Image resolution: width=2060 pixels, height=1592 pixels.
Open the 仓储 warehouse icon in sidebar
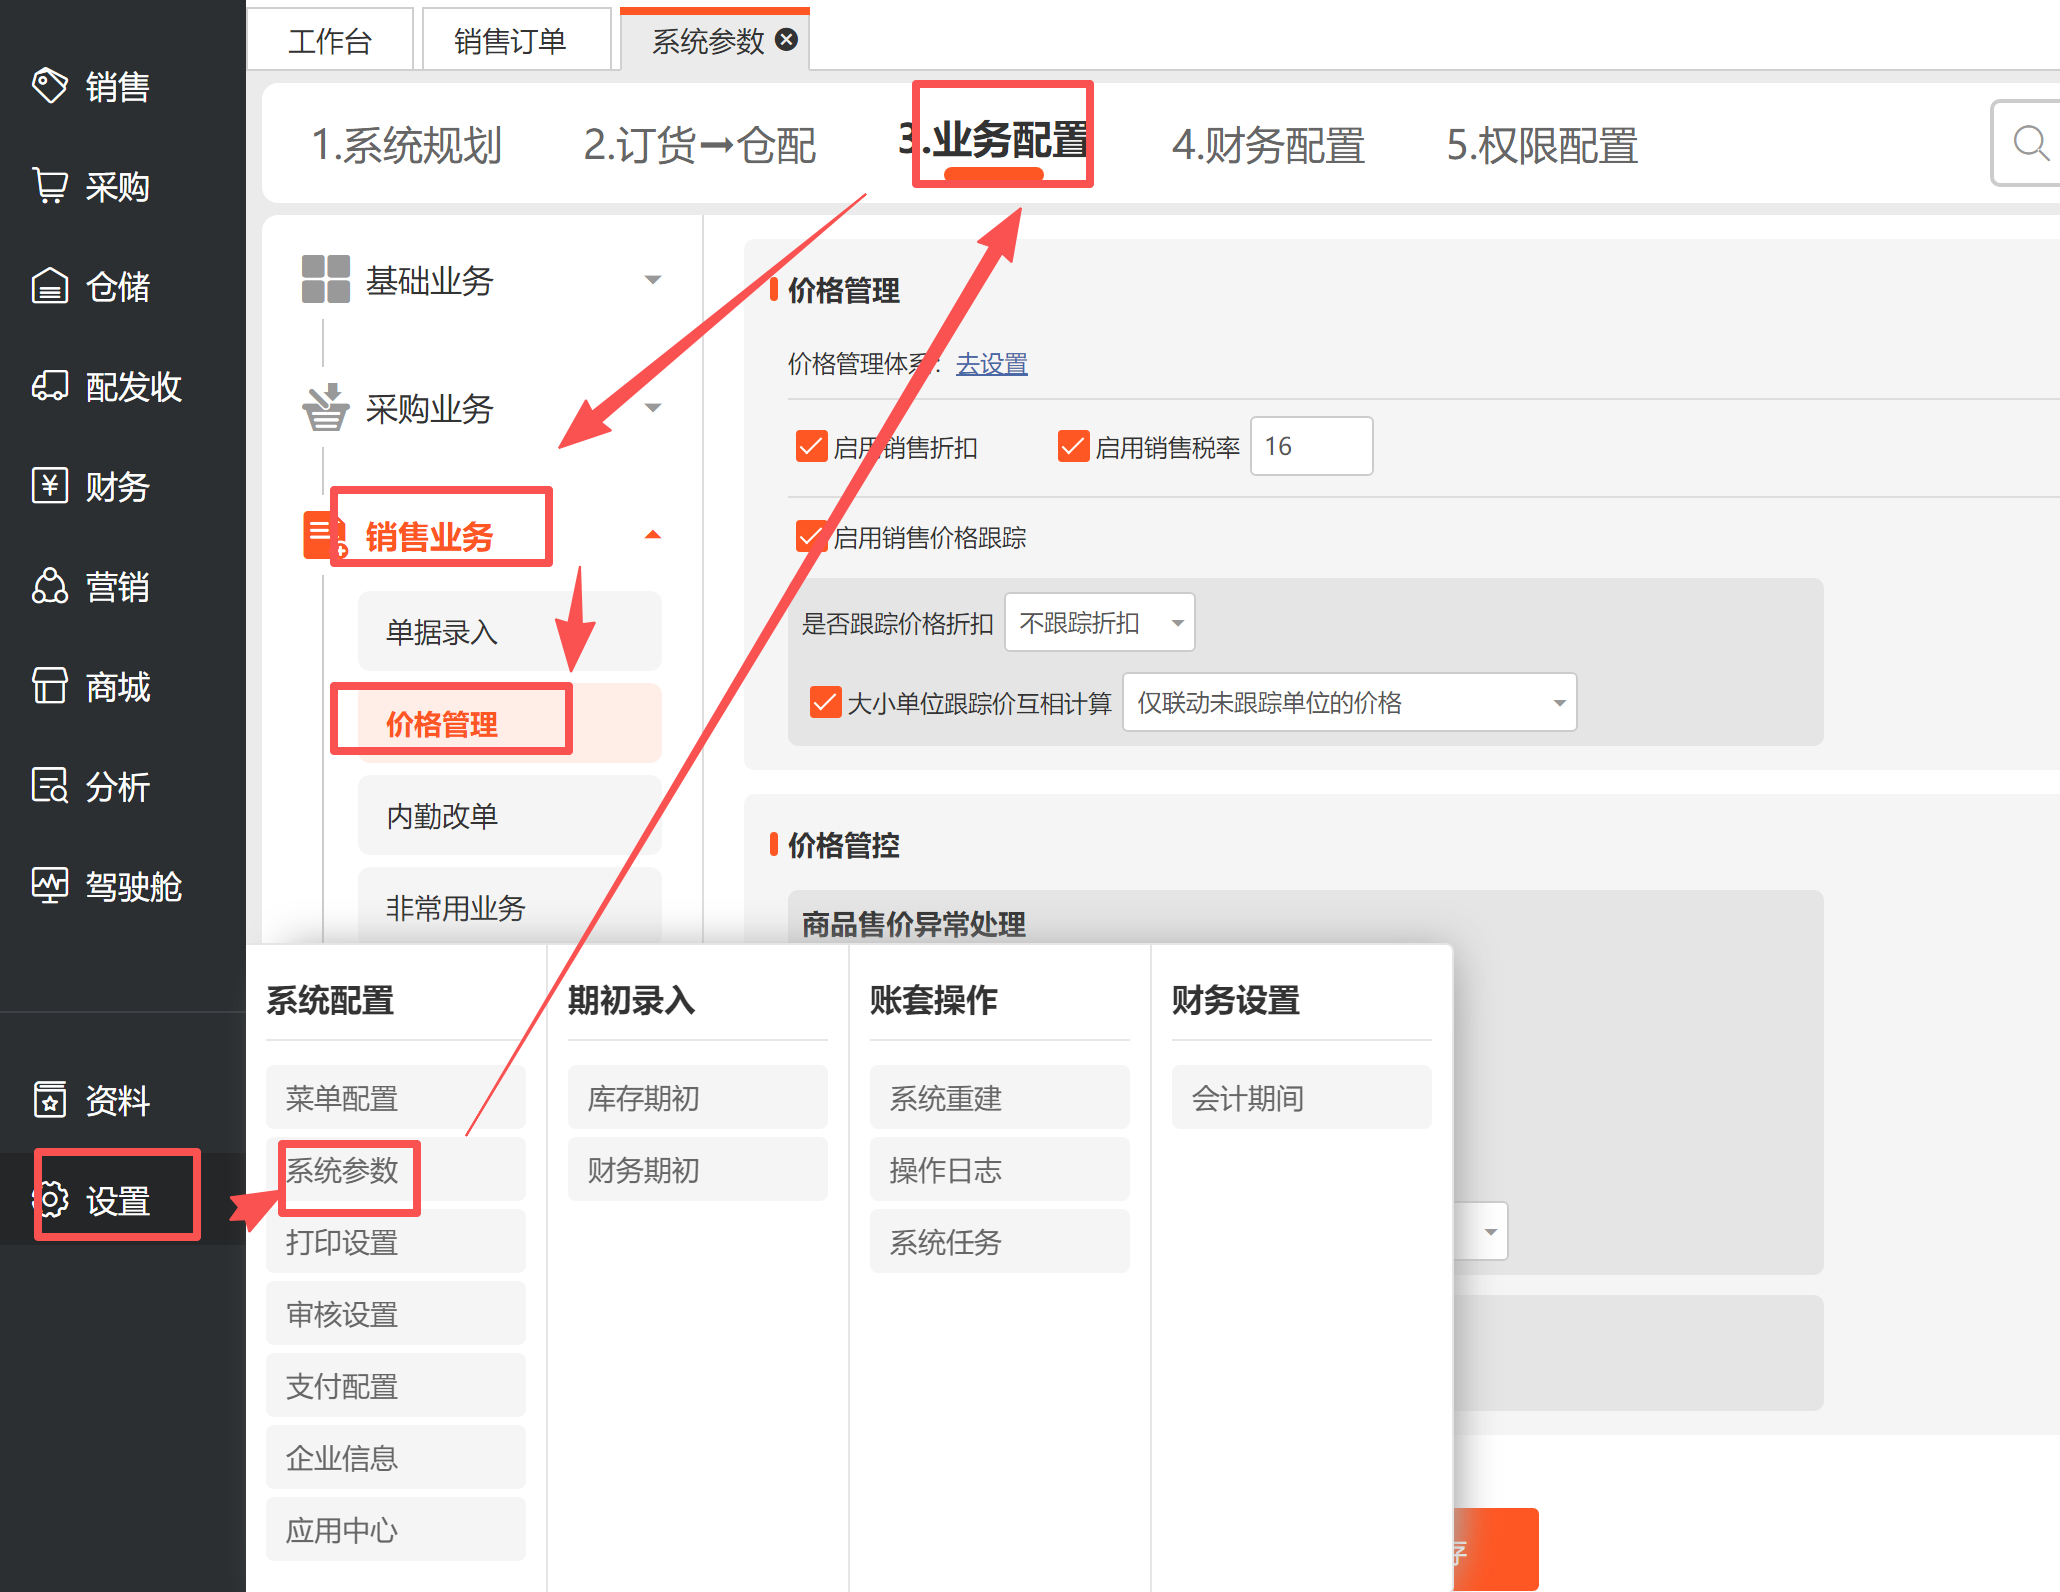50,286
